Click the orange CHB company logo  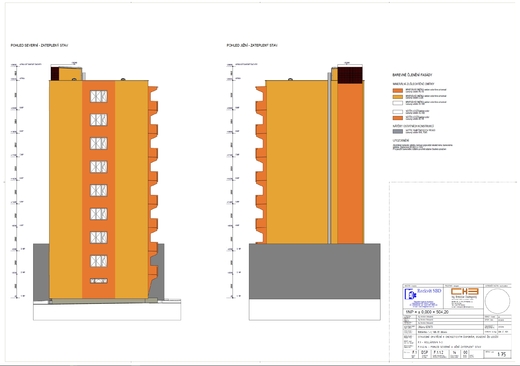tap(465, 291)
